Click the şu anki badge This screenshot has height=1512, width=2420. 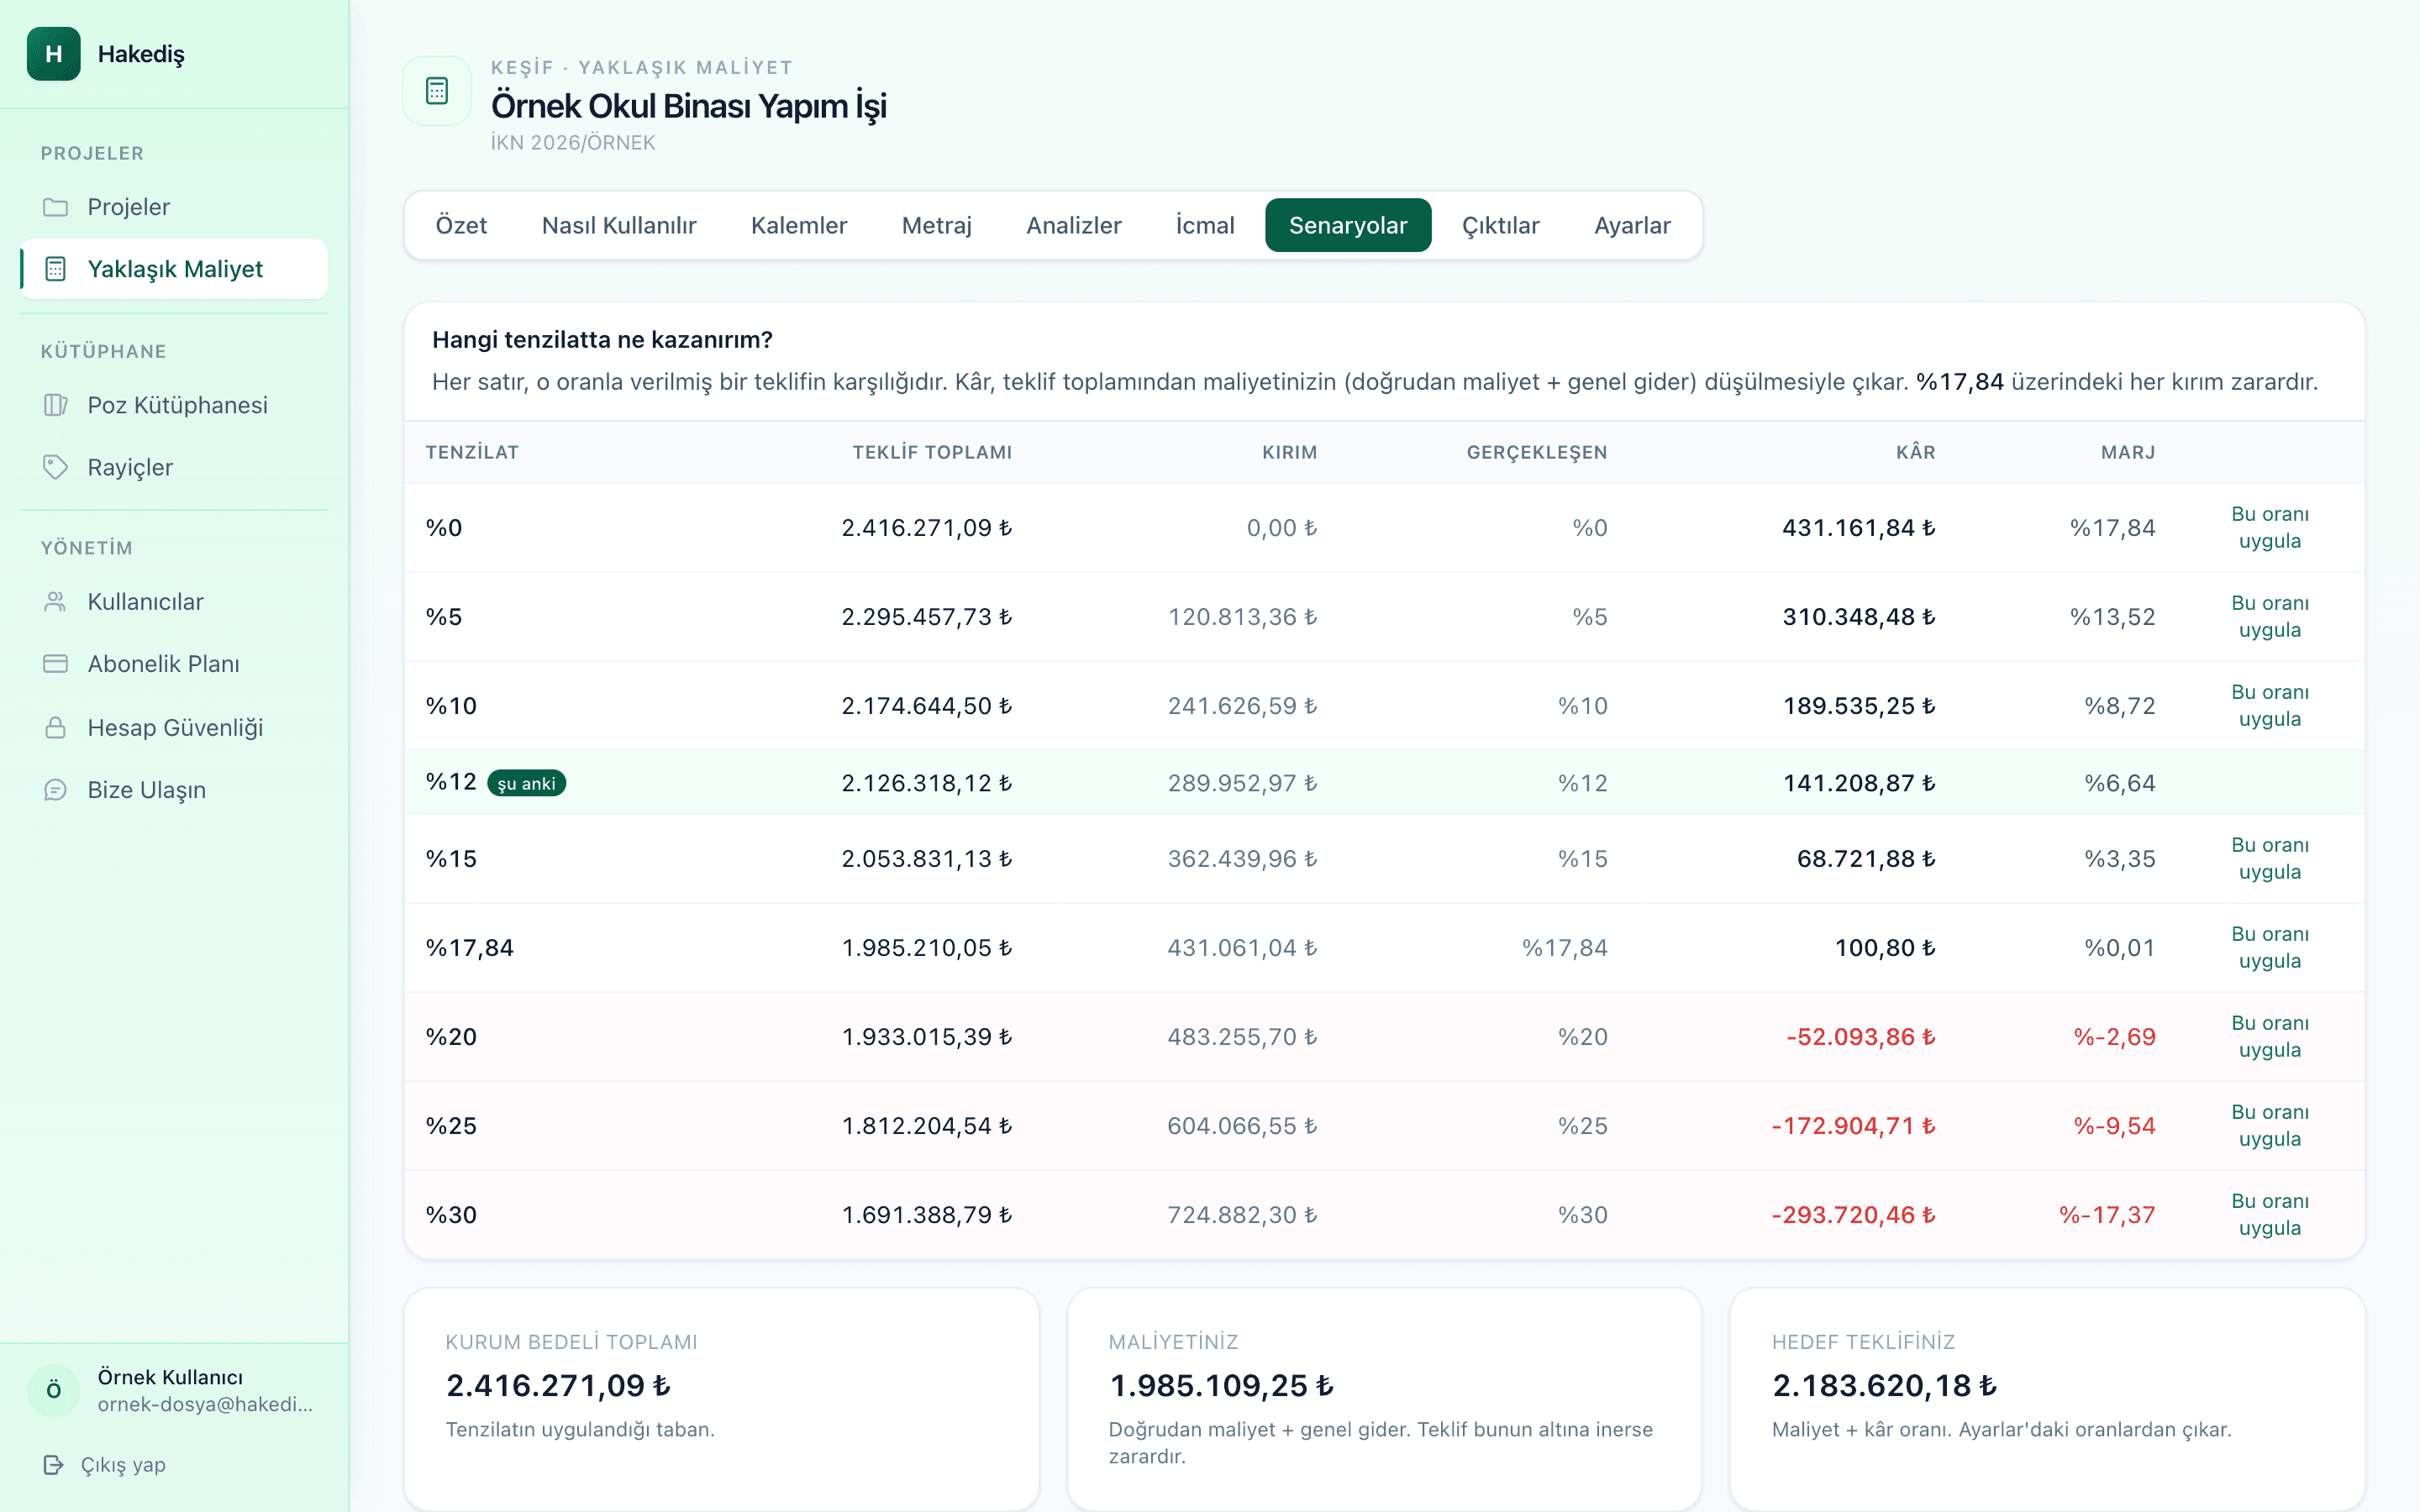coord(526,783)
